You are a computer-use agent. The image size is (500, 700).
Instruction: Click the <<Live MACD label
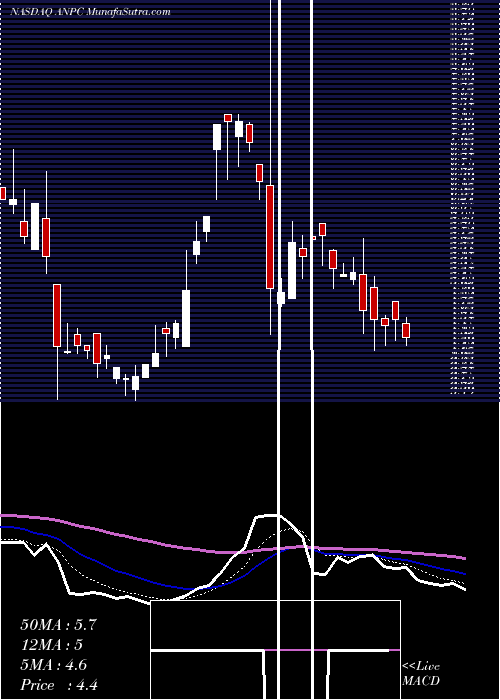[421, 674]
